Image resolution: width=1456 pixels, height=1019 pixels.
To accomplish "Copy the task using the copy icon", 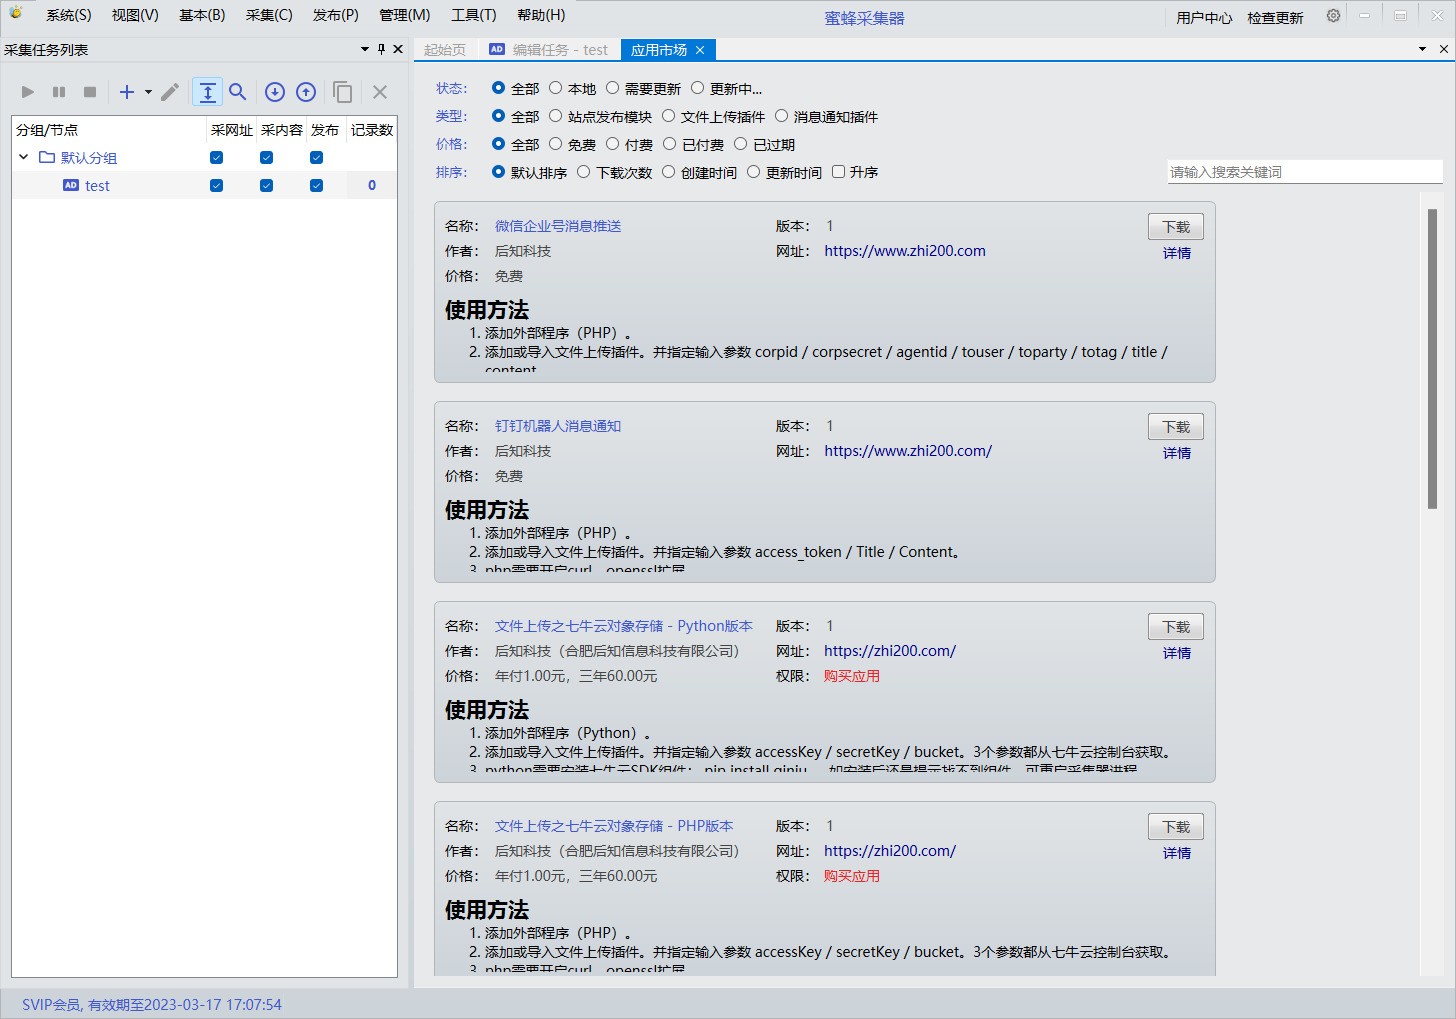I will point(342,92).
